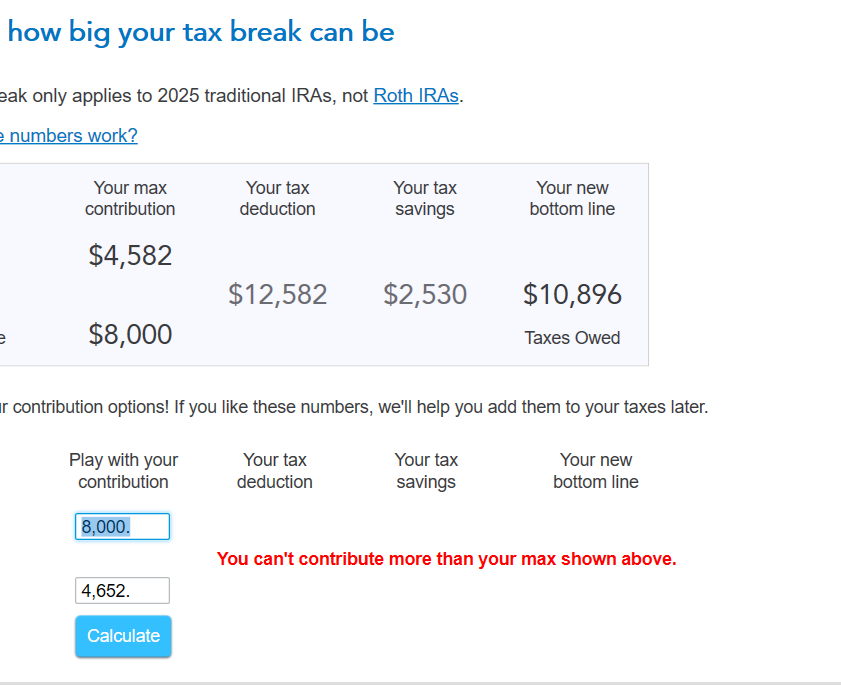841x685 pixels.
Task: Click 'Your tax savings' header in summary table
Action: pyautogui.click(x=425, y=199)
